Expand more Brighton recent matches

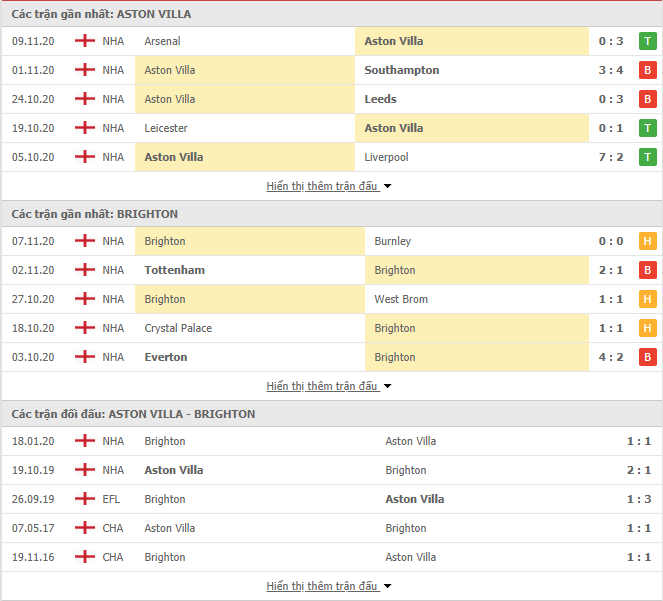[329, 386]
